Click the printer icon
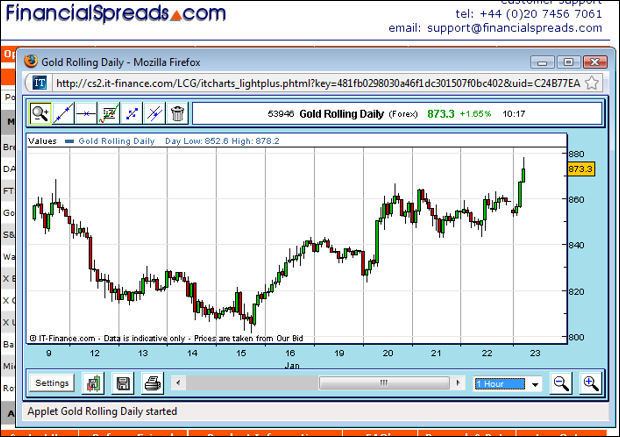Screen dimensions: 620x437 click(153, 383)
